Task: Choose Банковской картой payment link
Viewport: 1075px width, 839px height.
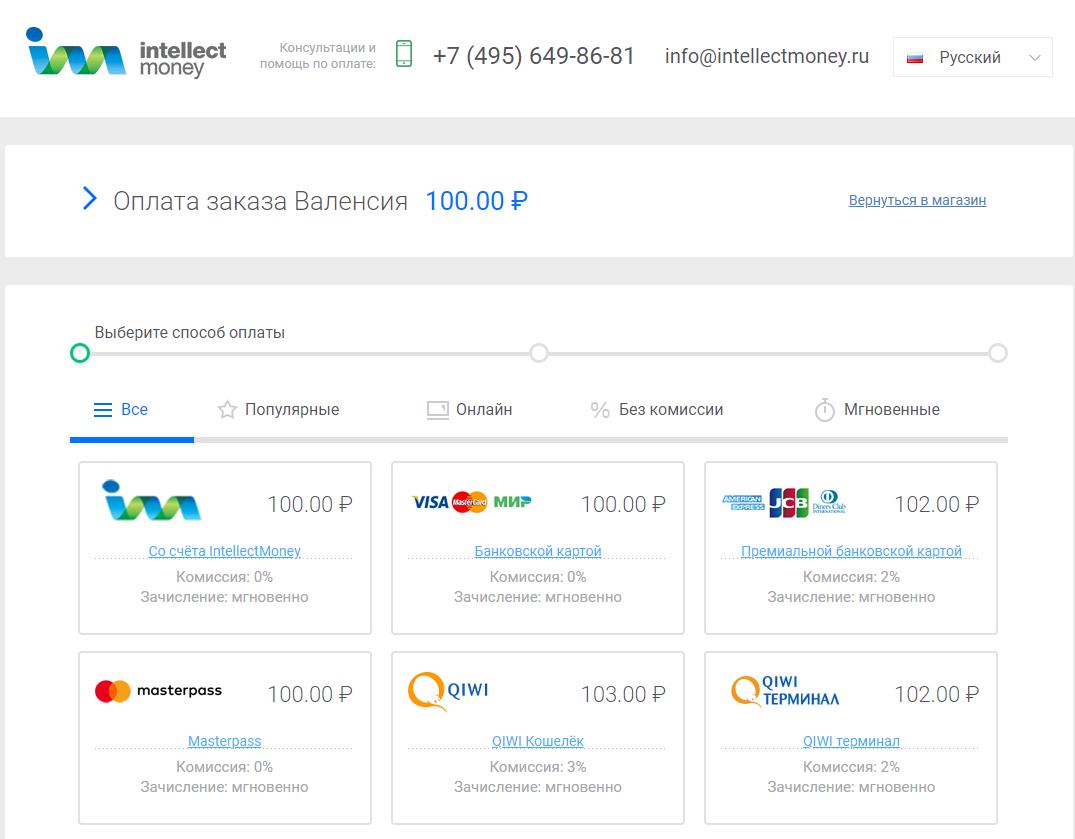Action: pyautogui.click(x=538, y=551)
